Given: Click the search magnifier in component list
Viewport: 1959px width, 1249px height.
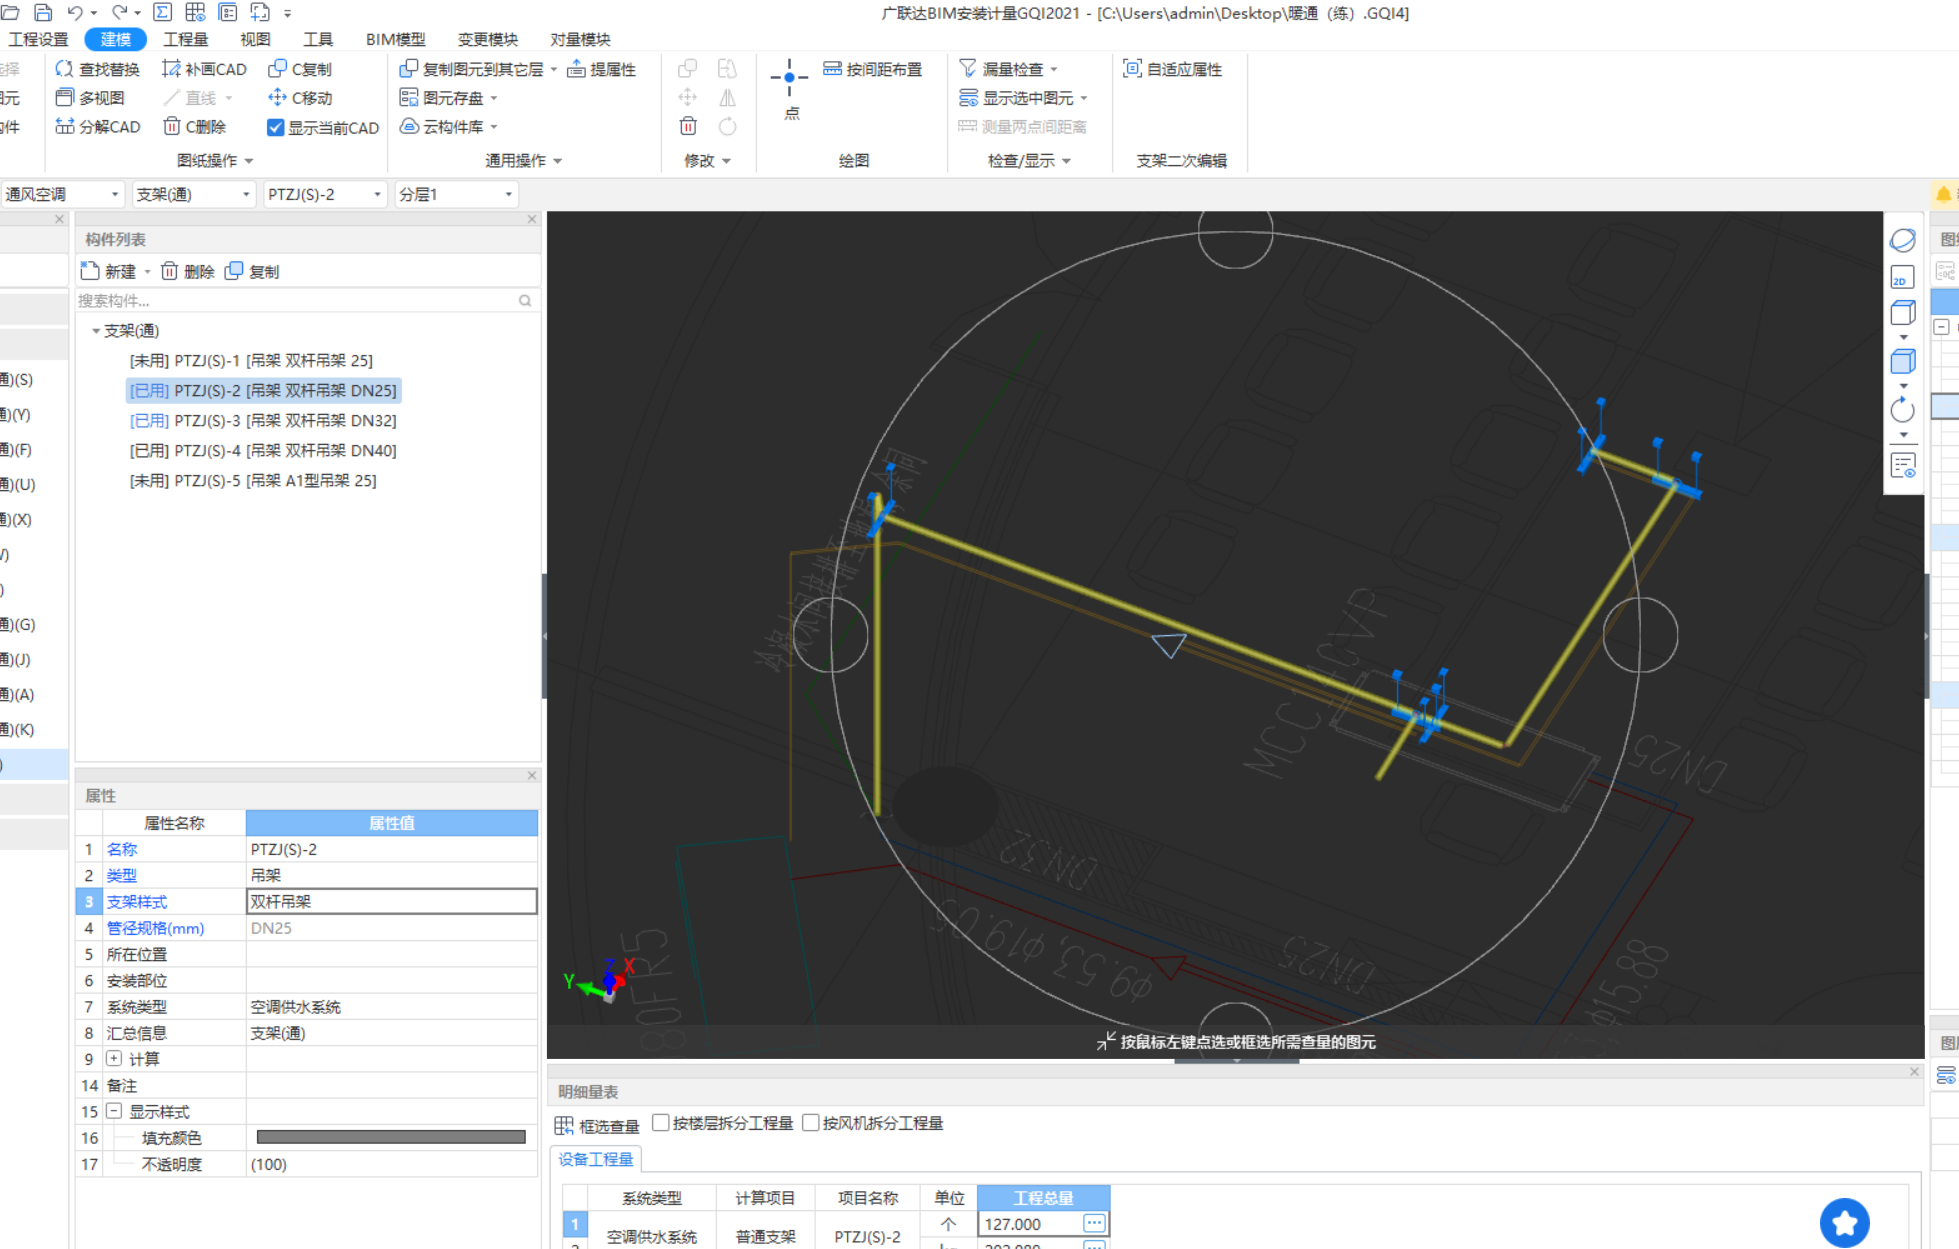Looking at the screenshot, I should click(525, 300).
